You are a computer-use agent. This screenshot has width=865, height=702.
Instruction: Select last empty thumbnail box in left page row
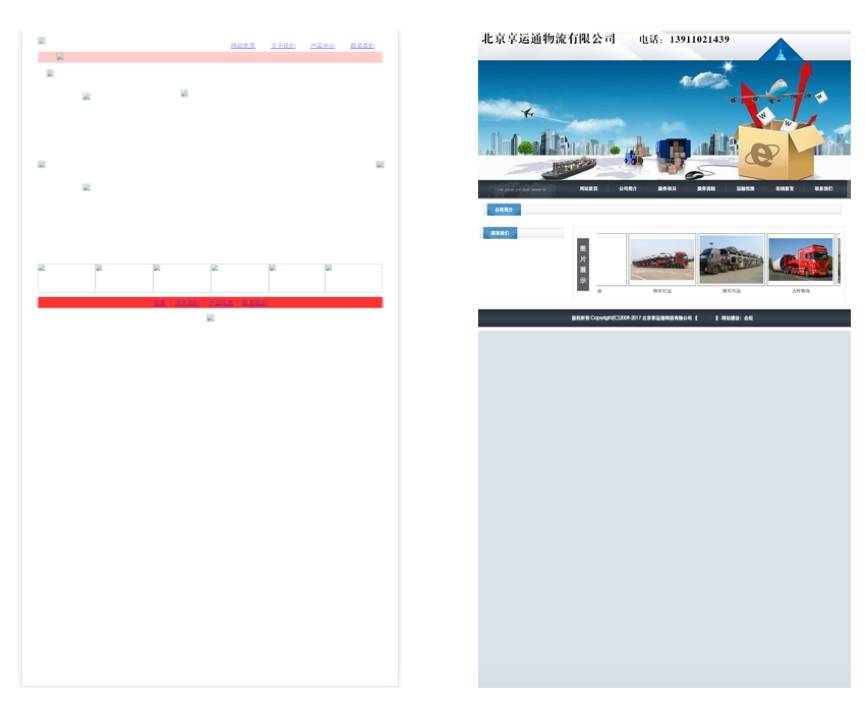(353, 278)
